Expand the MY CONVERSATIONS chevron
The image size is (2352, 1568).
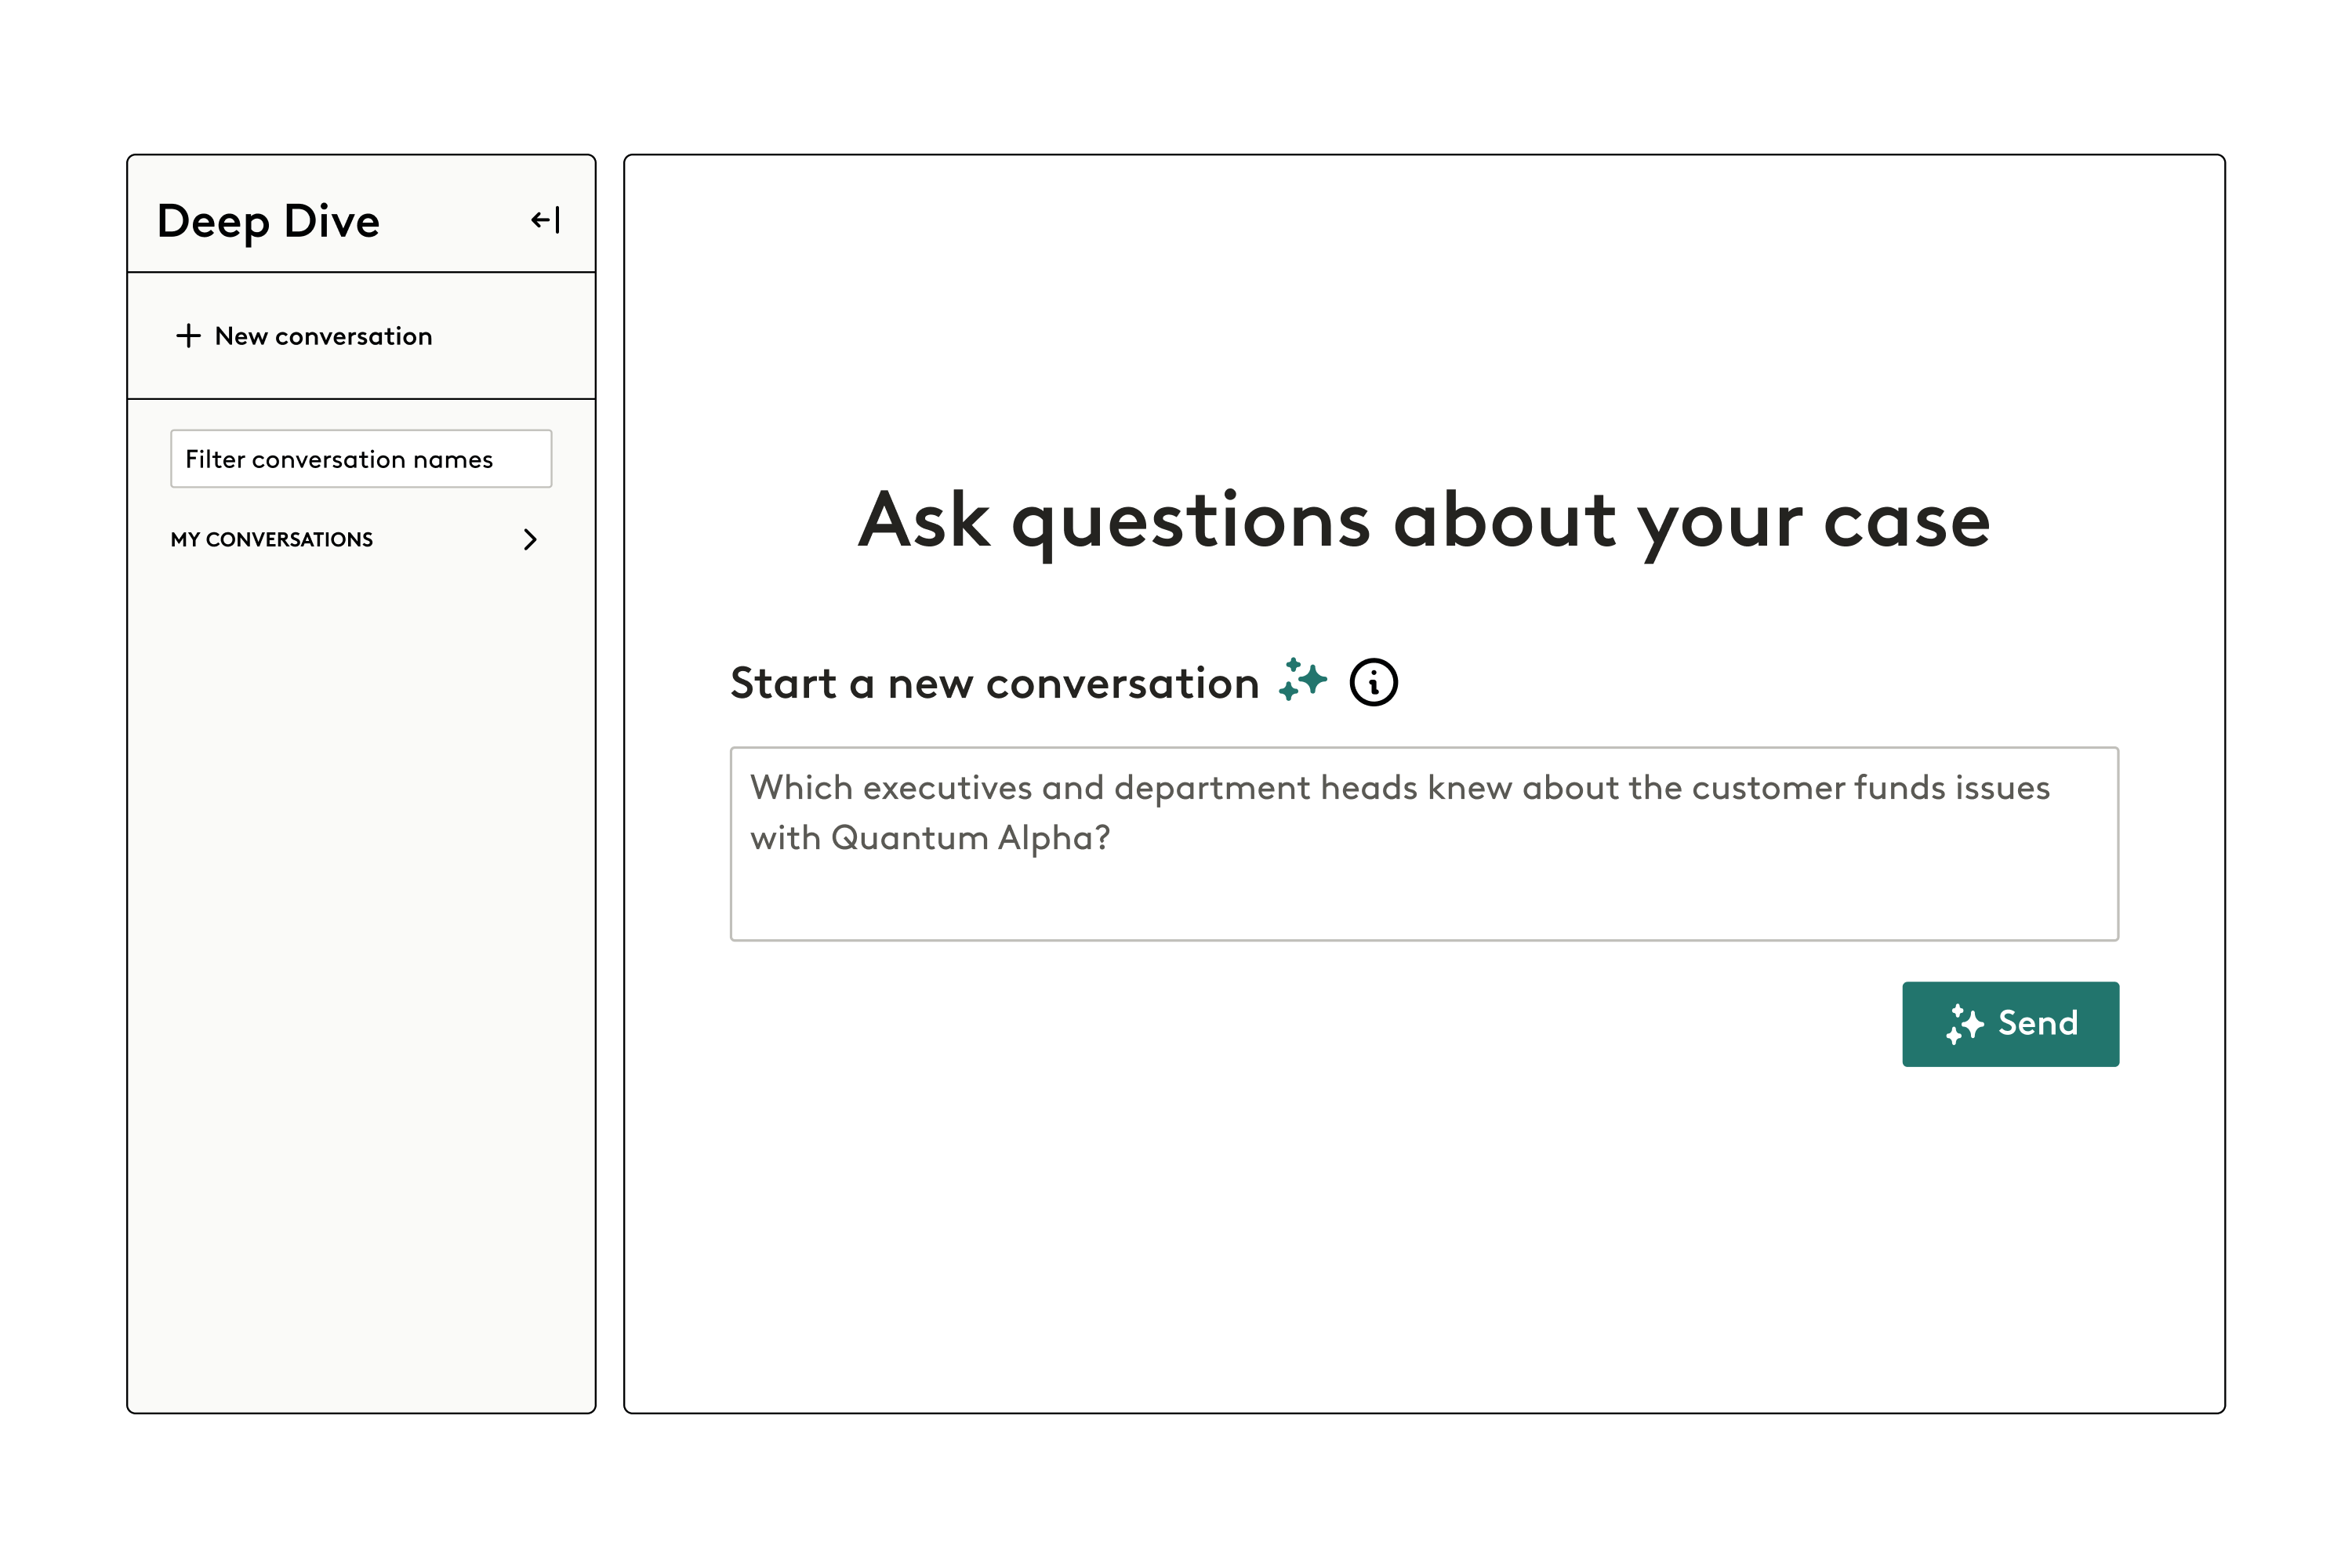click(530, 540)
